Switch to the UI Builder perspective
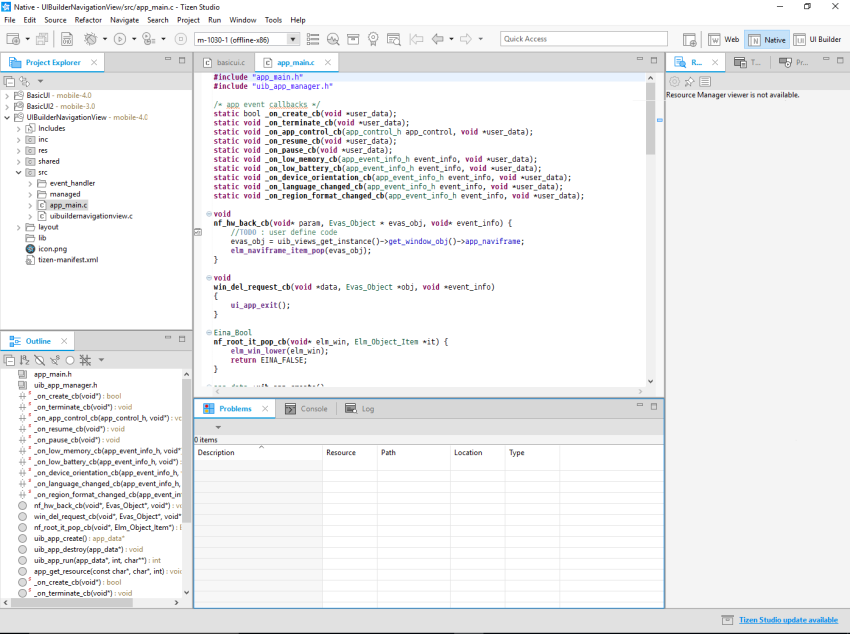 click(x=822, y=39)
